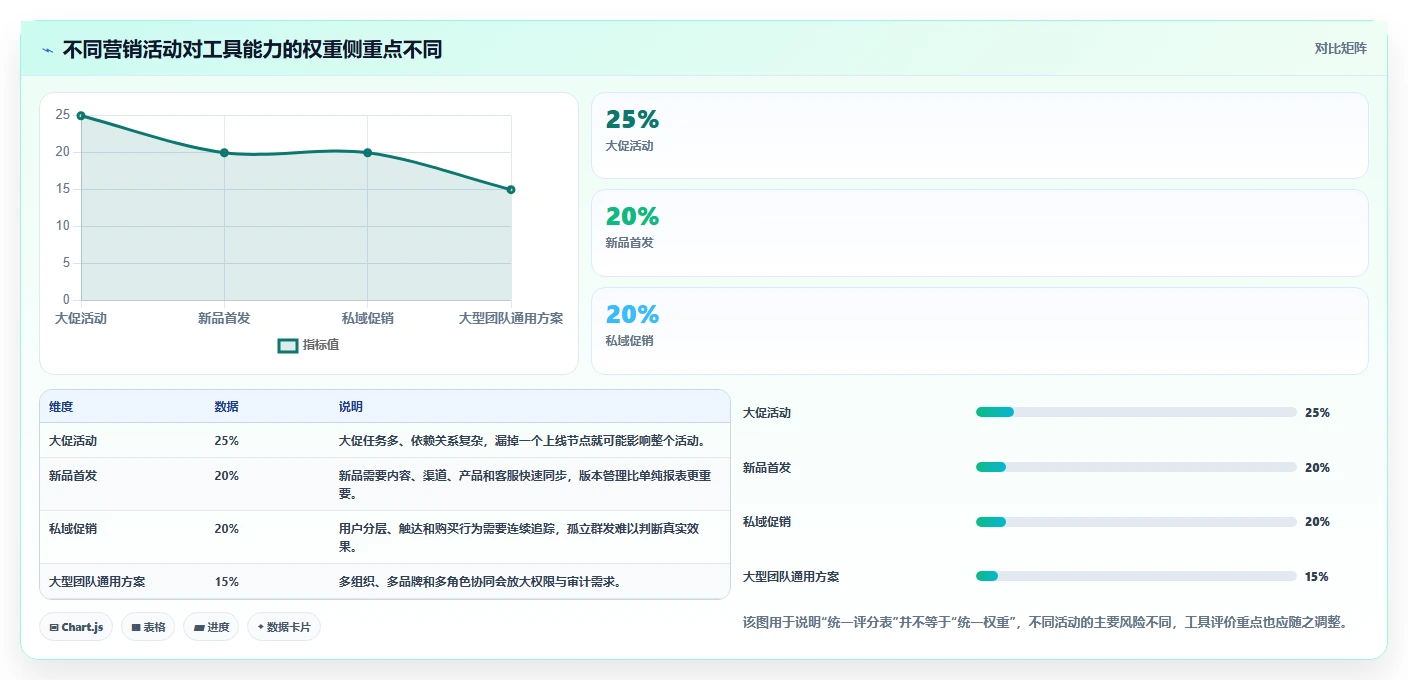Toggle the 指标值 legend color box

[x=288, y=345]
